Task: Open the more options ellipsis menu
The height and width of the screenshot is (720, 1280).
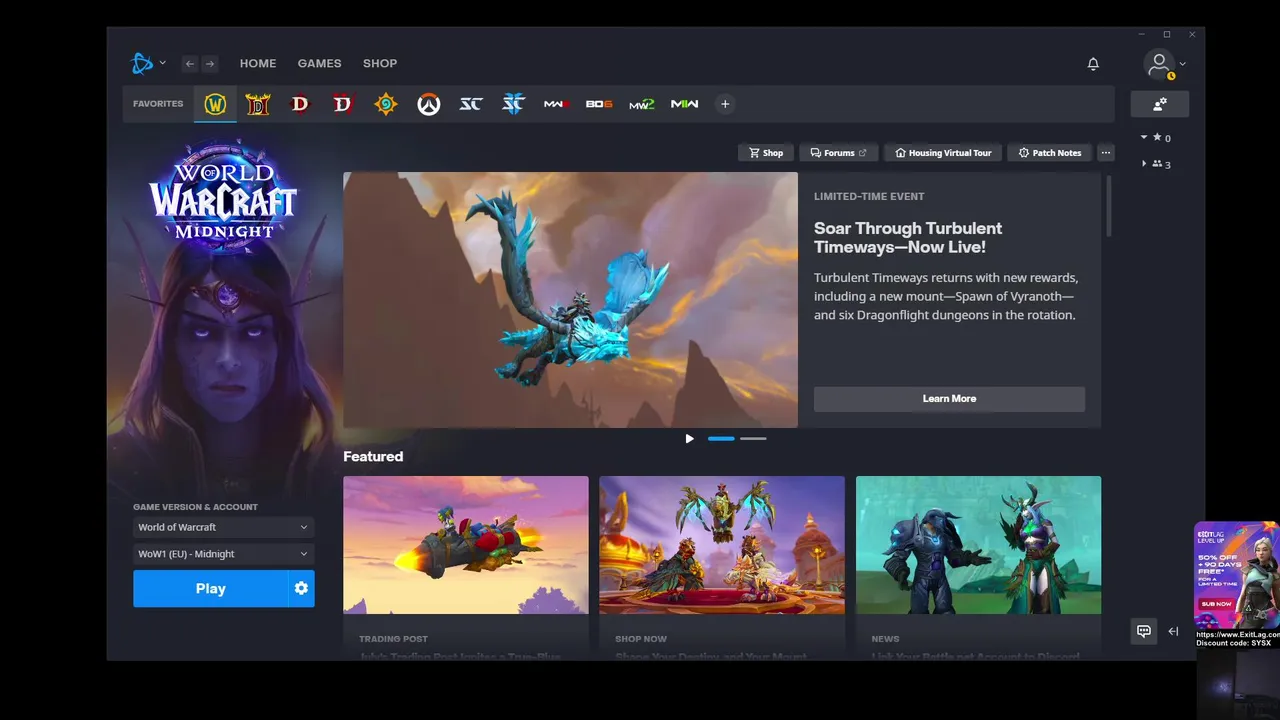Action: pyautogui.click(x=1106, y=153)
